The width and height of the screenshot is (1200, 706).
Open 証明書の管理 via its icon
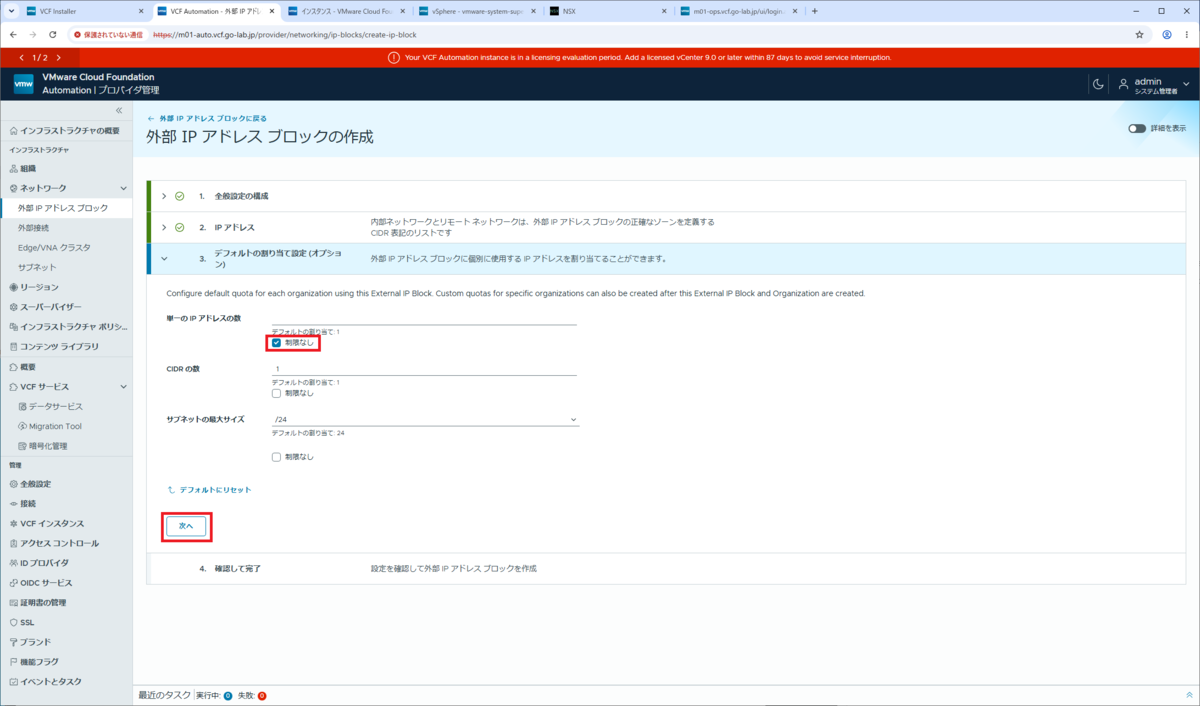(x=13, y=603)
